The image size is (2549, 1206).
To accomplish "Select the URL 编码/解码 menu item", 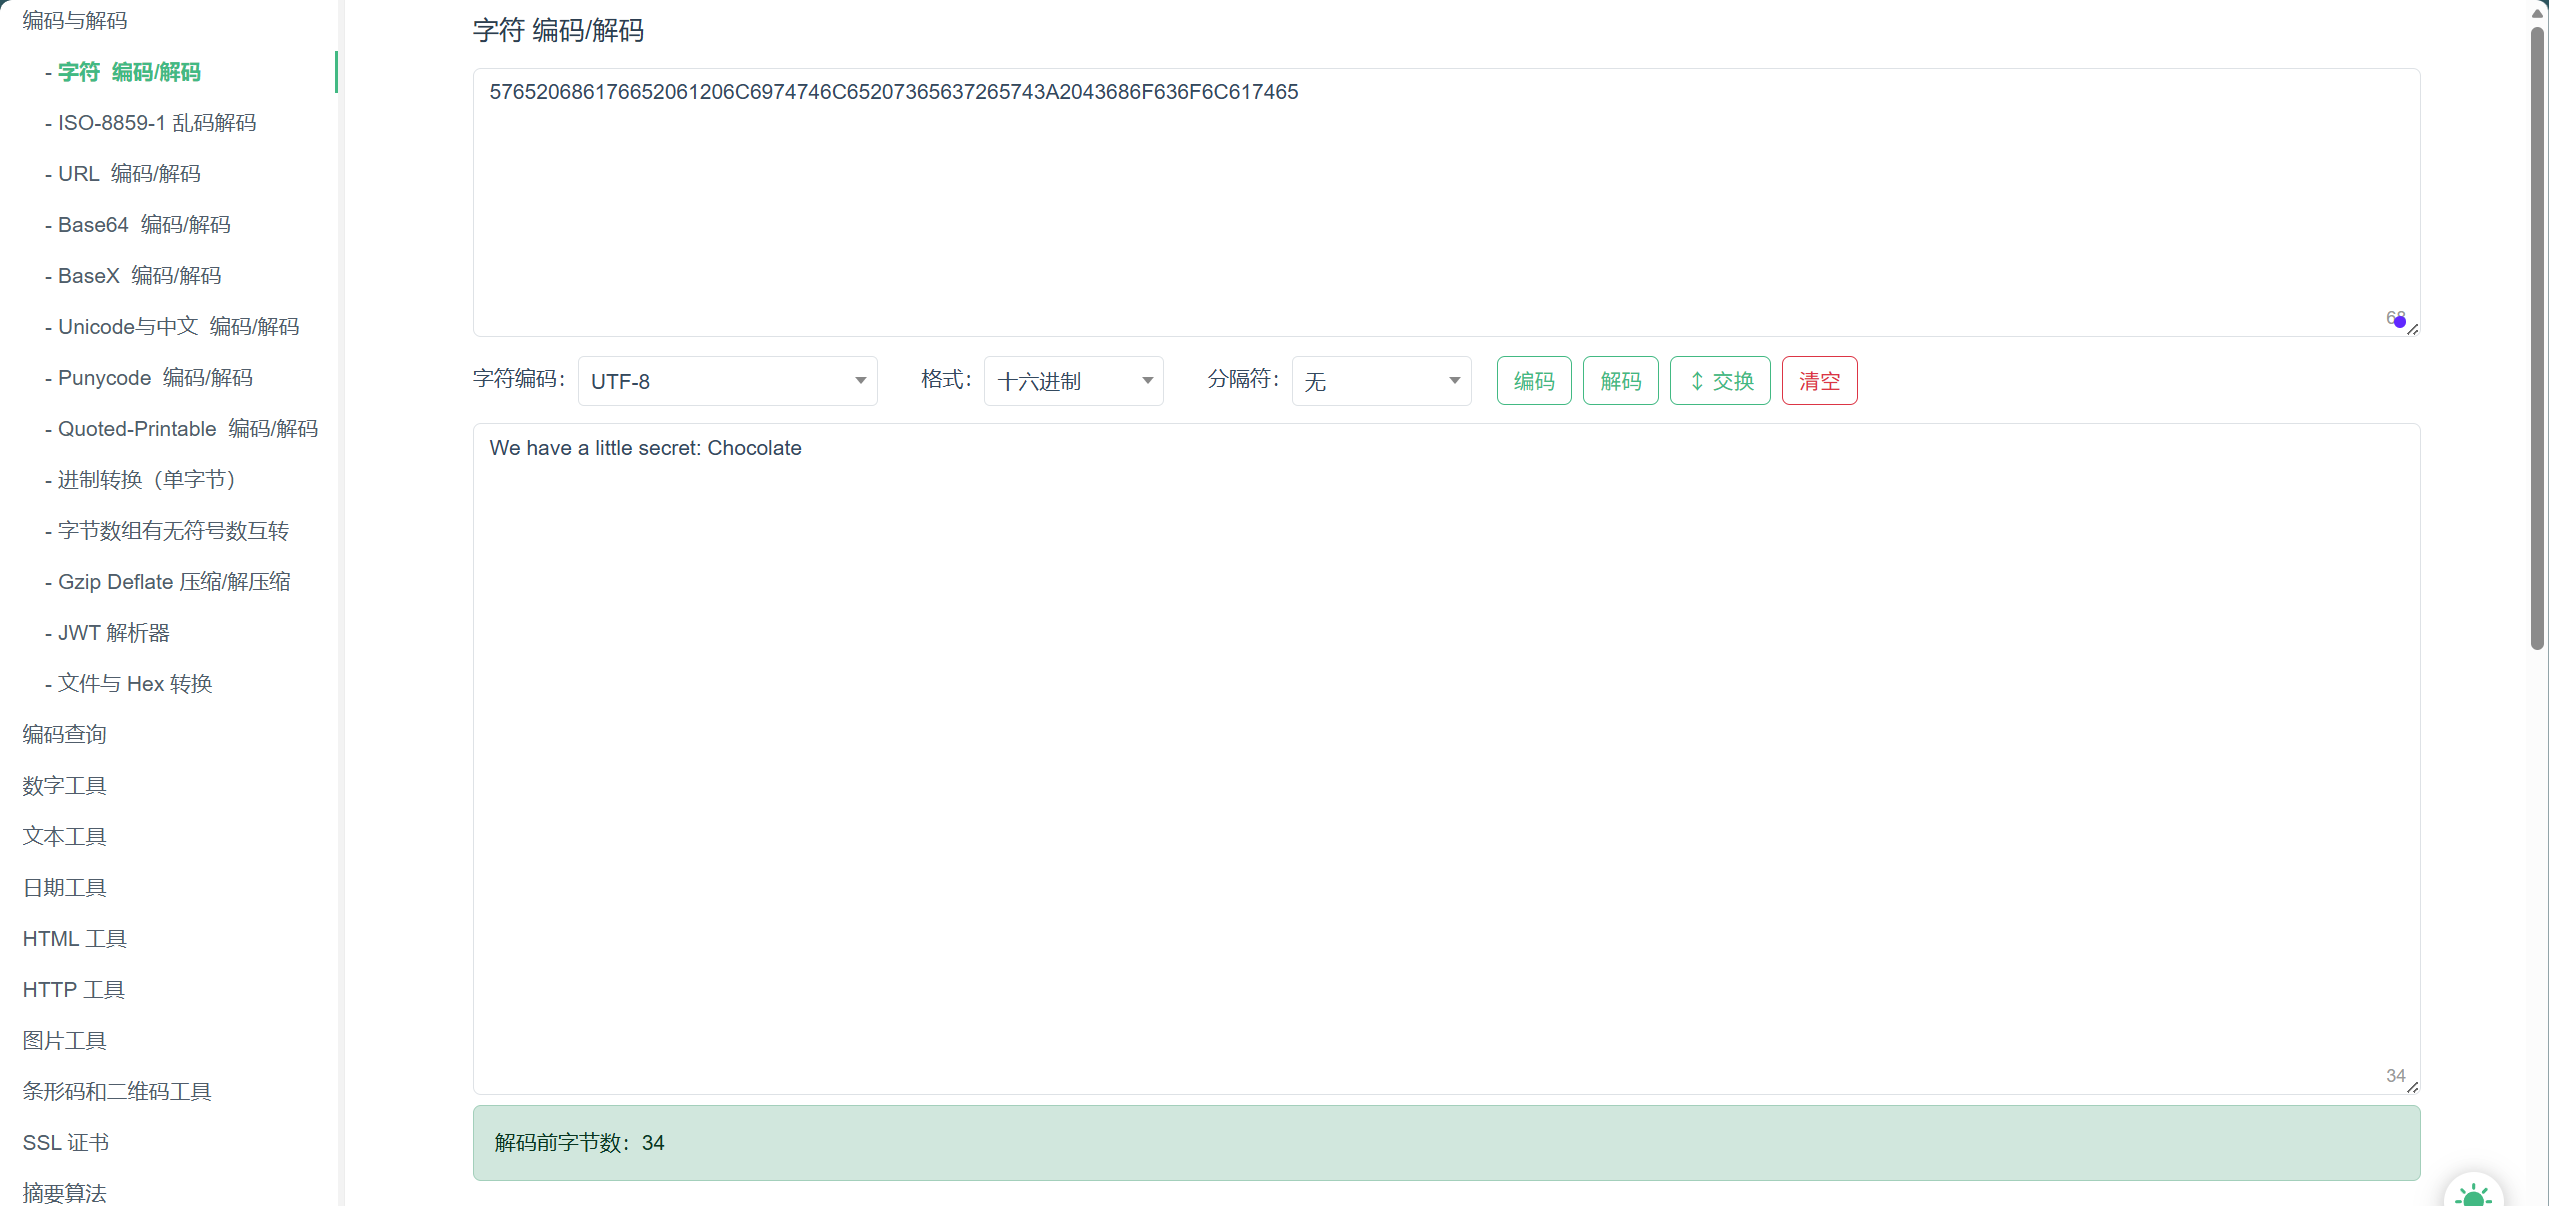I will (x=129, y=174).
